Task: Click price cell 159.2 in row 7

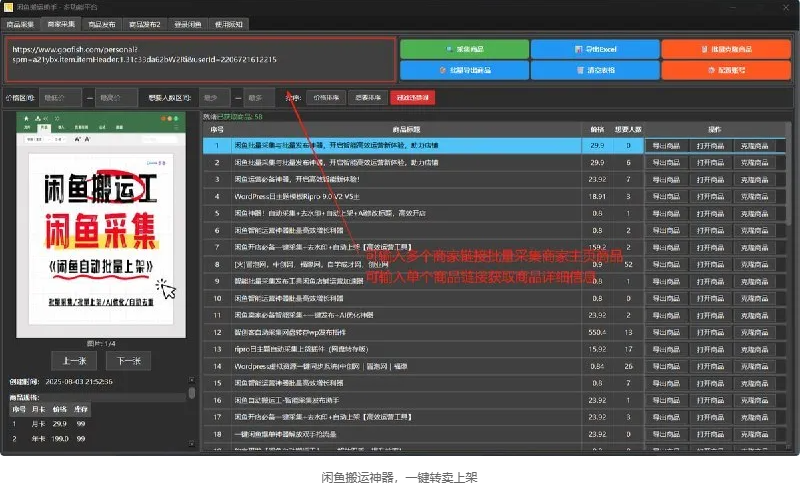Action: click(x=597, y=247)
